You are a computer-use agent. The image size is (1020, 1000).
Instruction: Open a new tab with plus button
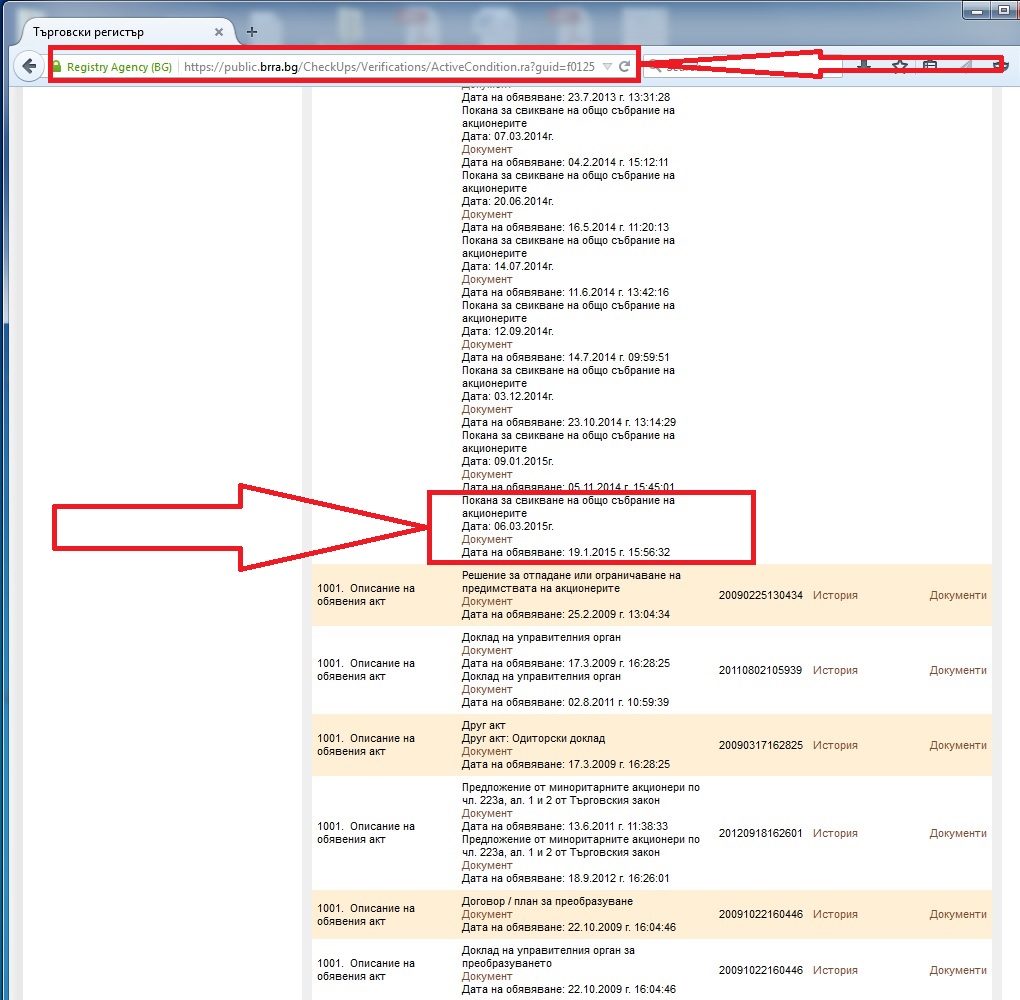252,32
